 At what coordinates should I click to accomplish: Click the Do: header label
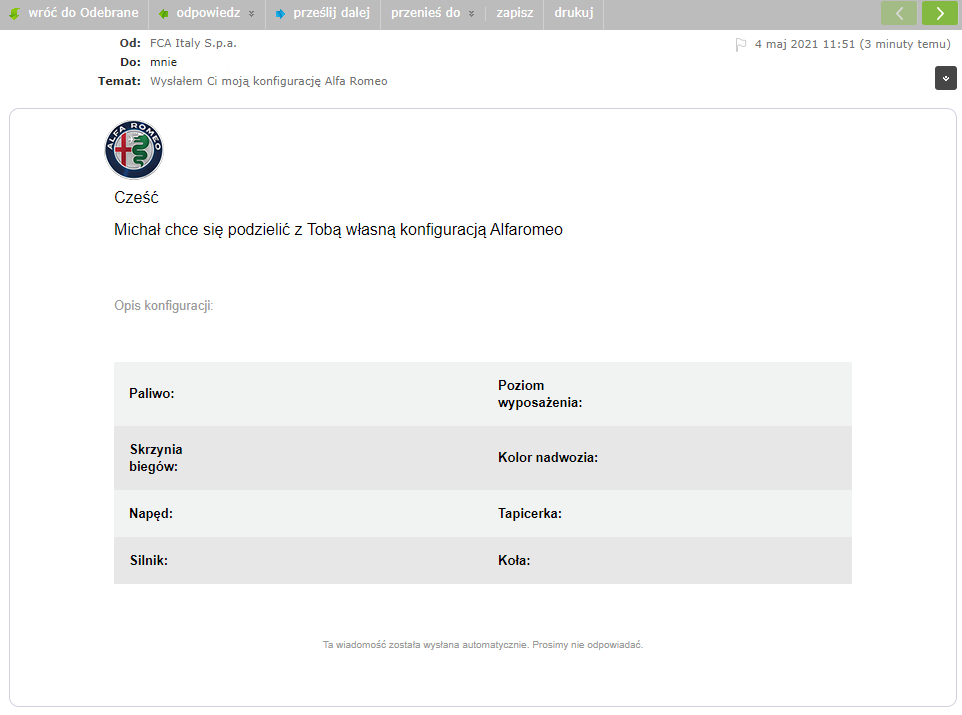point(131,62)
